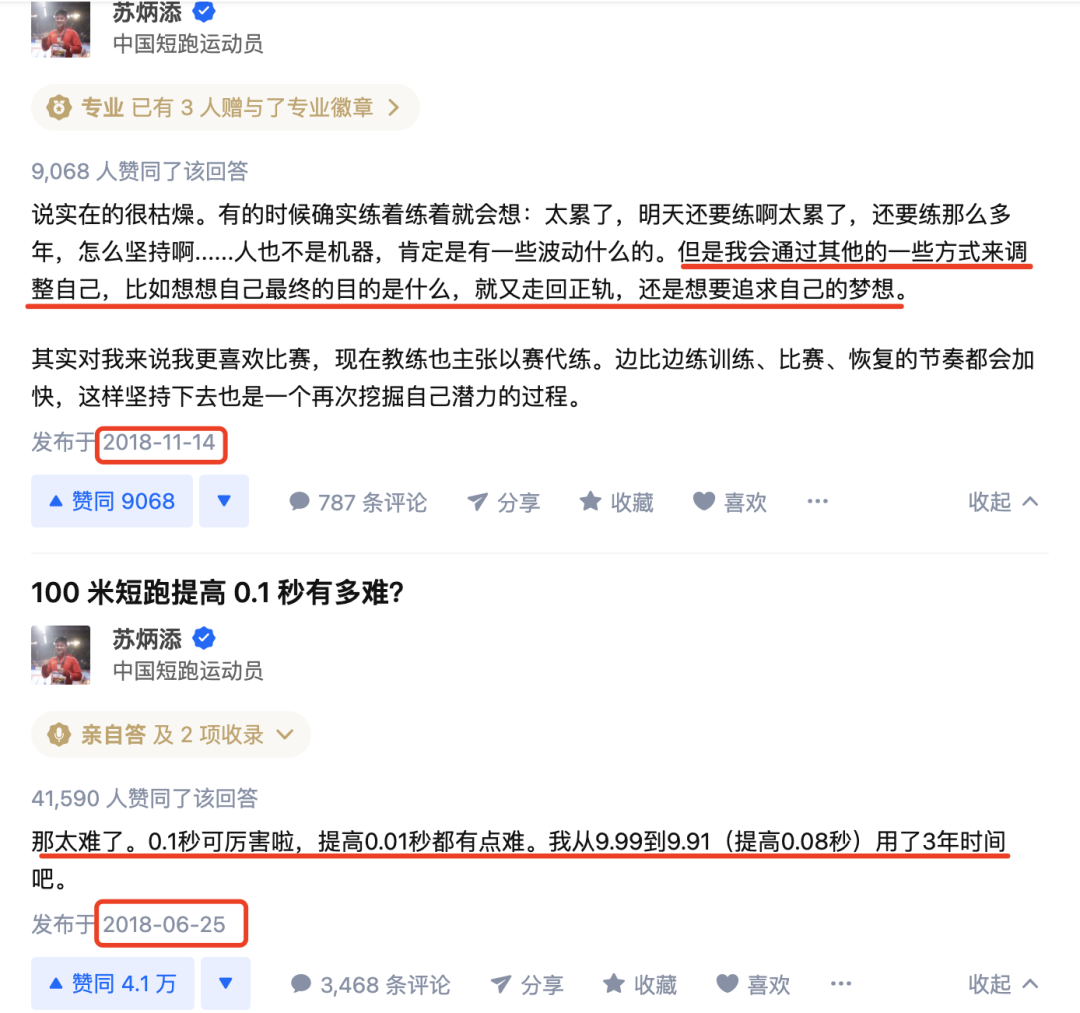Open the 专业徽章 badge banner
1080x1013 pixels.
[x=225, y=107]
